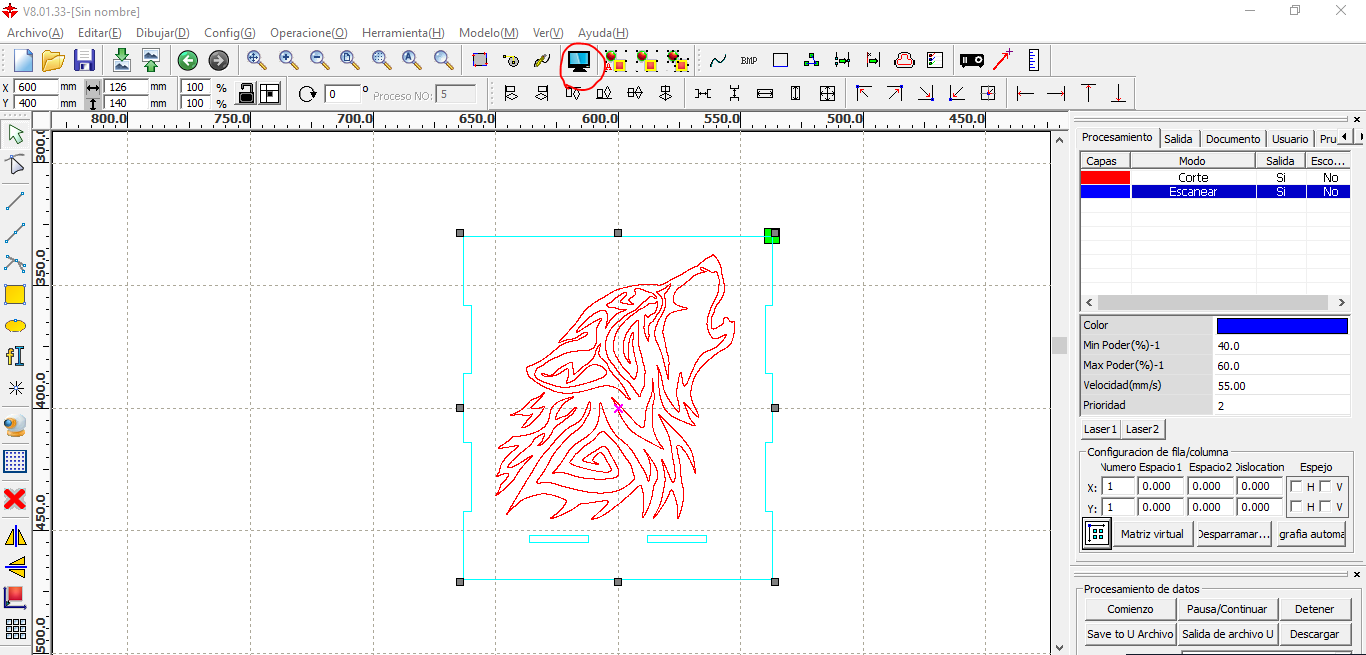This screenshot has height=655, width=1366.
Task: Click the Detener button
Action: (1314, 609)
